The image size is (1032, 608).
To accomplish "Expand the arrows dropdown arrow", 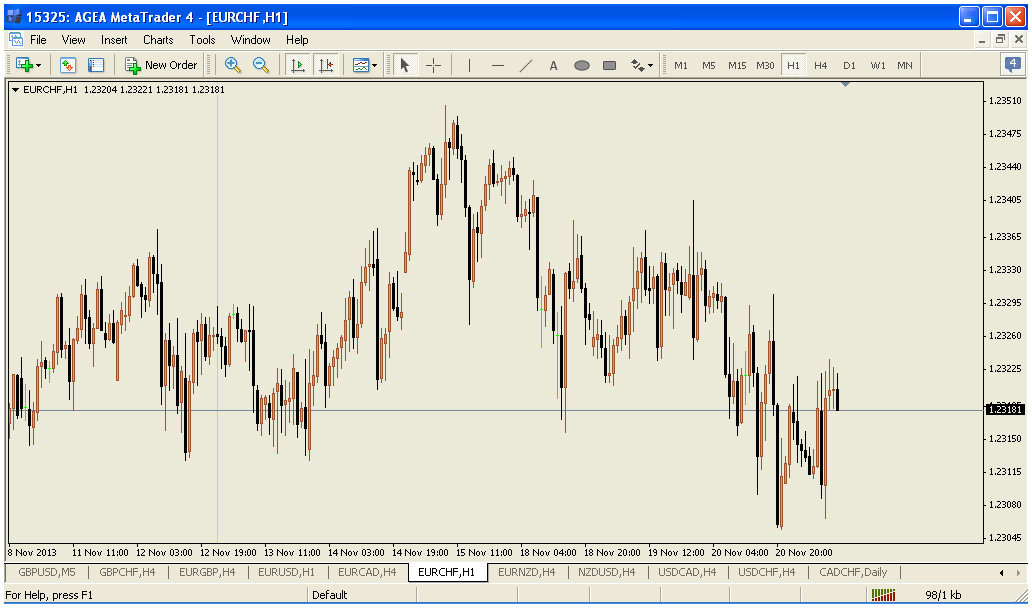I will 650,66.
